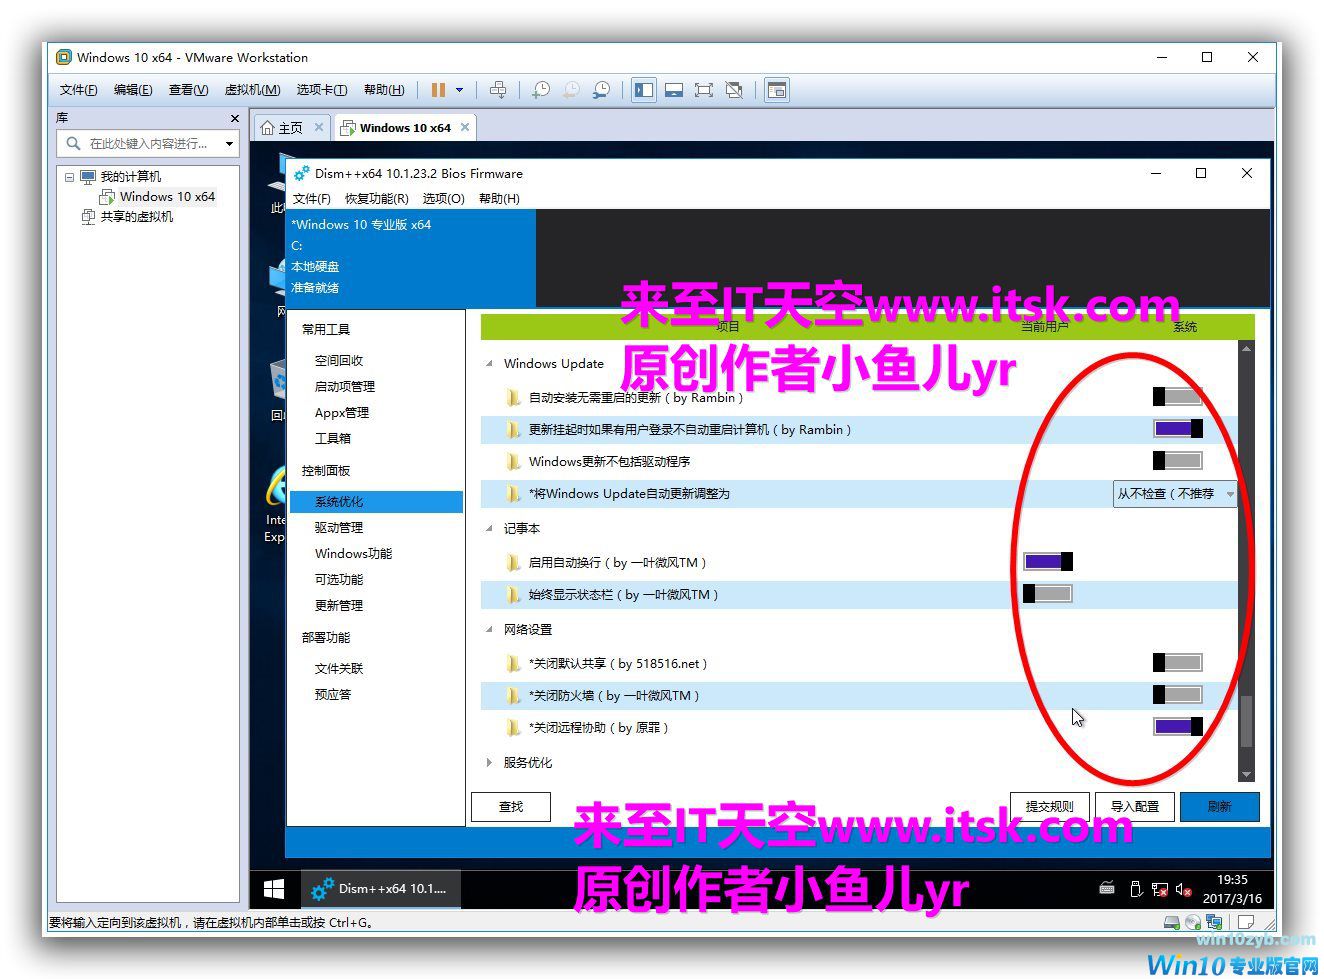This screenshot has width=1324, height=979.
Task: Click the send Ctrl+Alt+Del toolbar icon
Action: 498,90
